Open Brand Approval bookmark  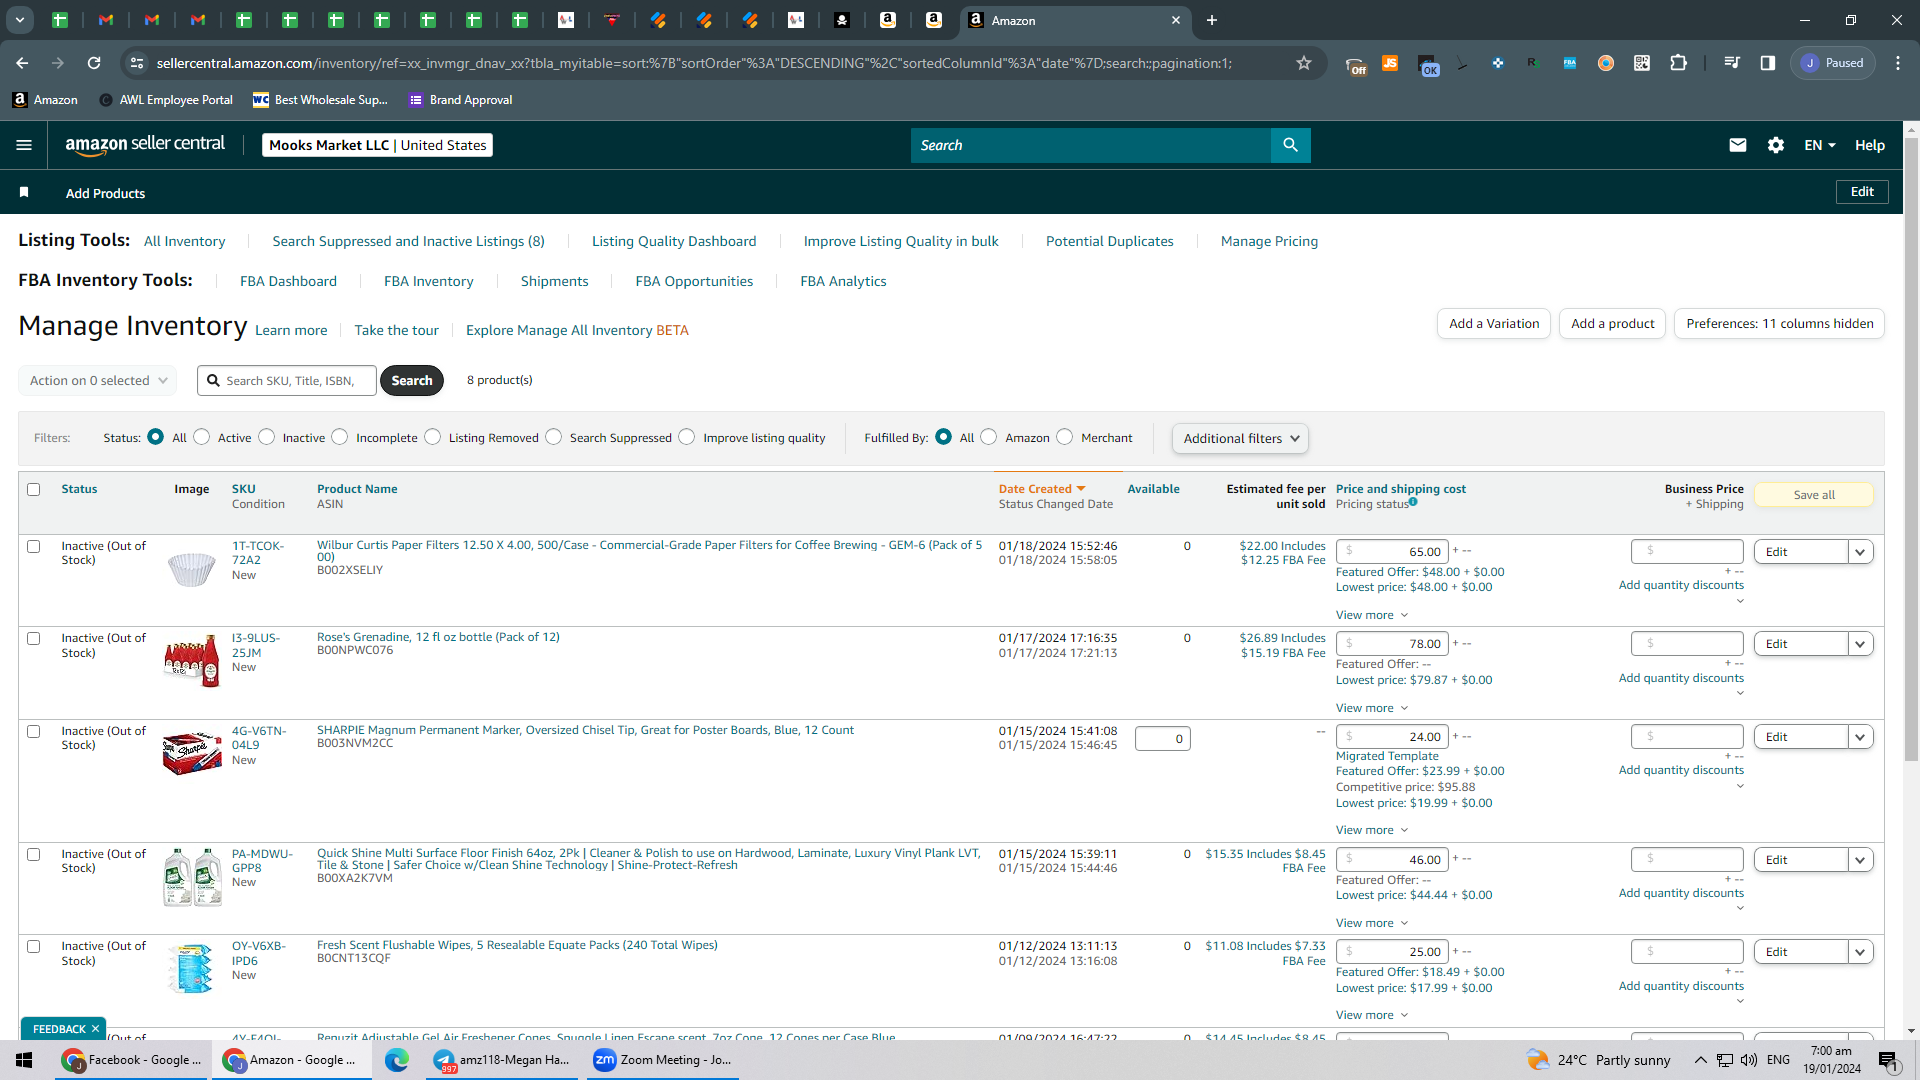[461, 100]
